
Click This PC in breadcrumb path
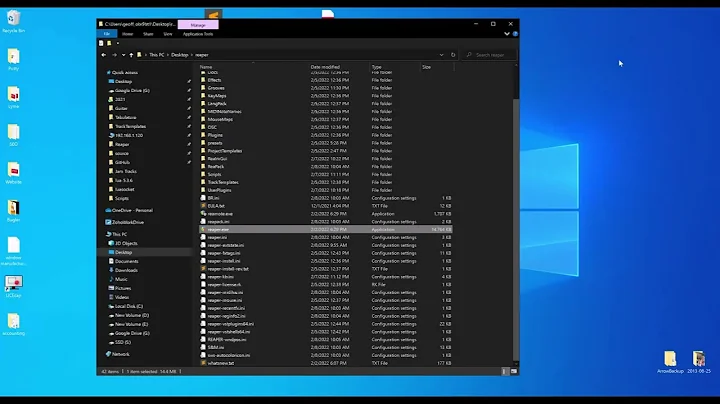pos(157,55)
